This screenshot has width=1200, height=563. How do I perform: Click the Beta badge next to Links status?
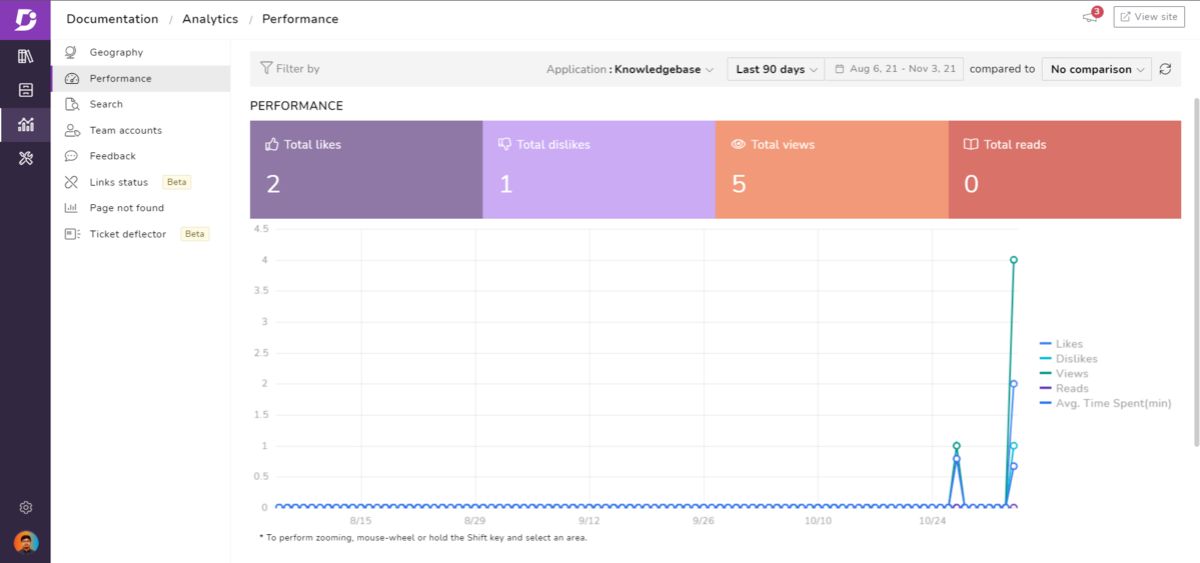click(x=177, y=182)
